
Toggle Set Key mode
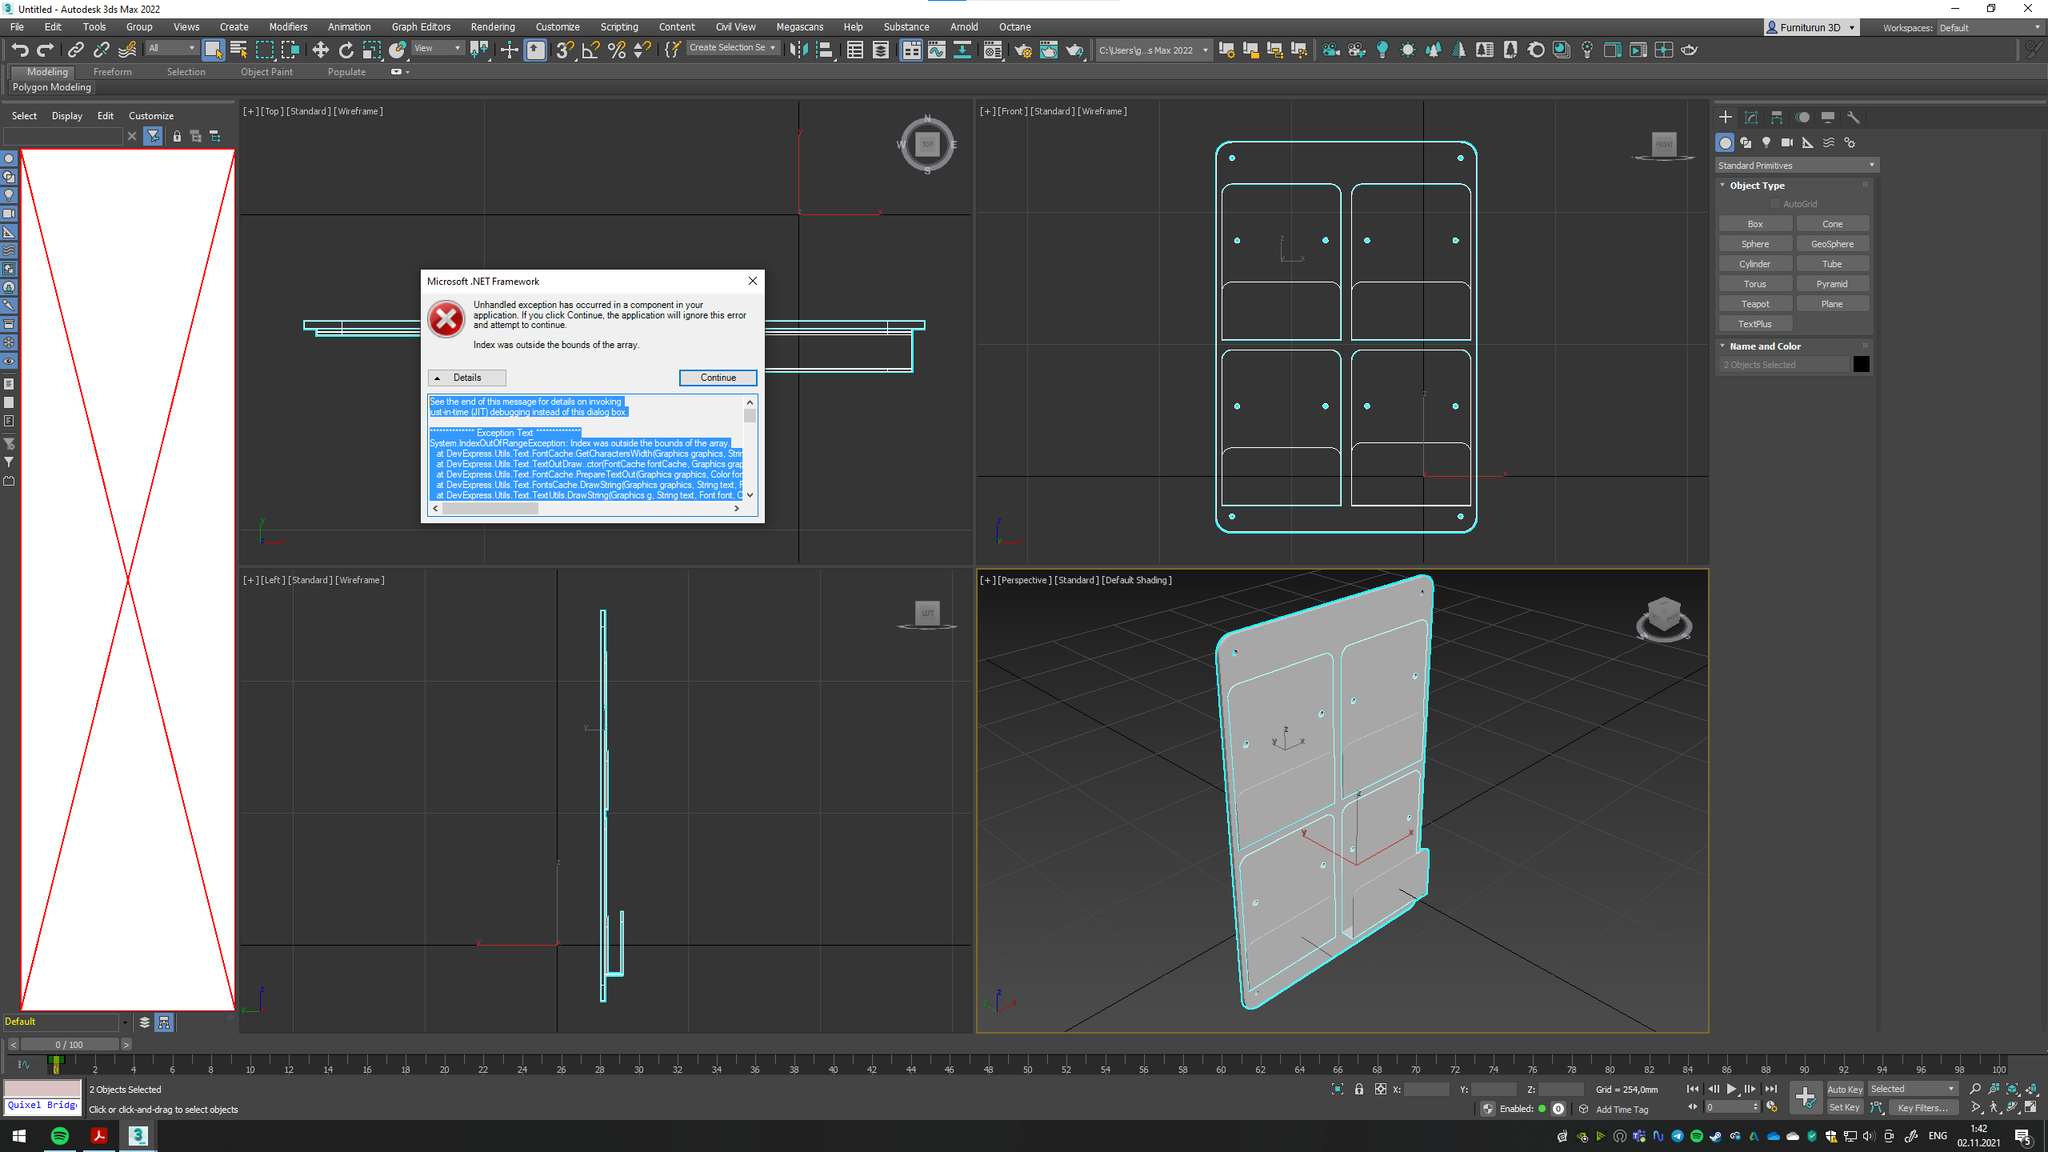[1844, 1107]
